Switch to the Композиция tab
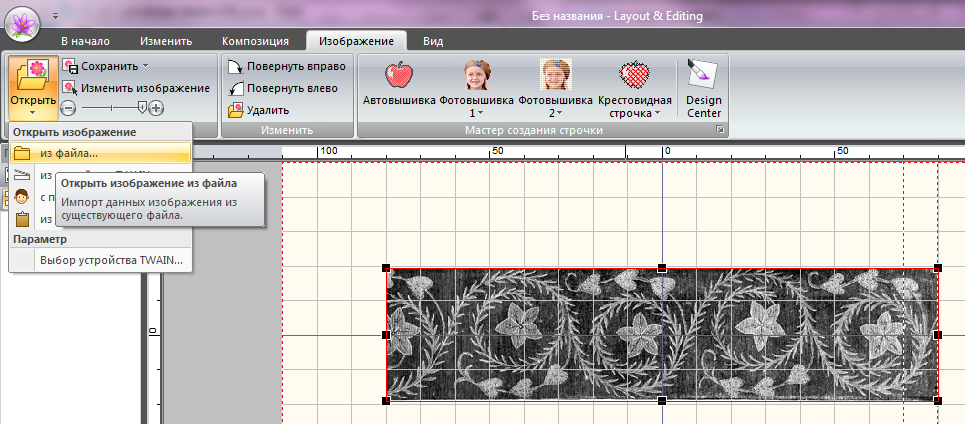The width and height of the screenshot is (965, 425). point(255,41)
